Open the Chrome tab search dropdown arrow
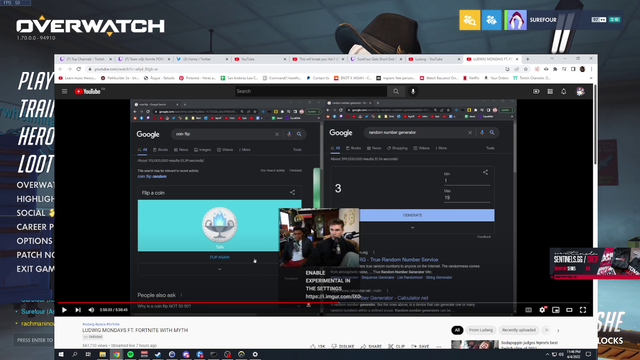The height and width of the screenshot is (360, 640). pos(552,59)
